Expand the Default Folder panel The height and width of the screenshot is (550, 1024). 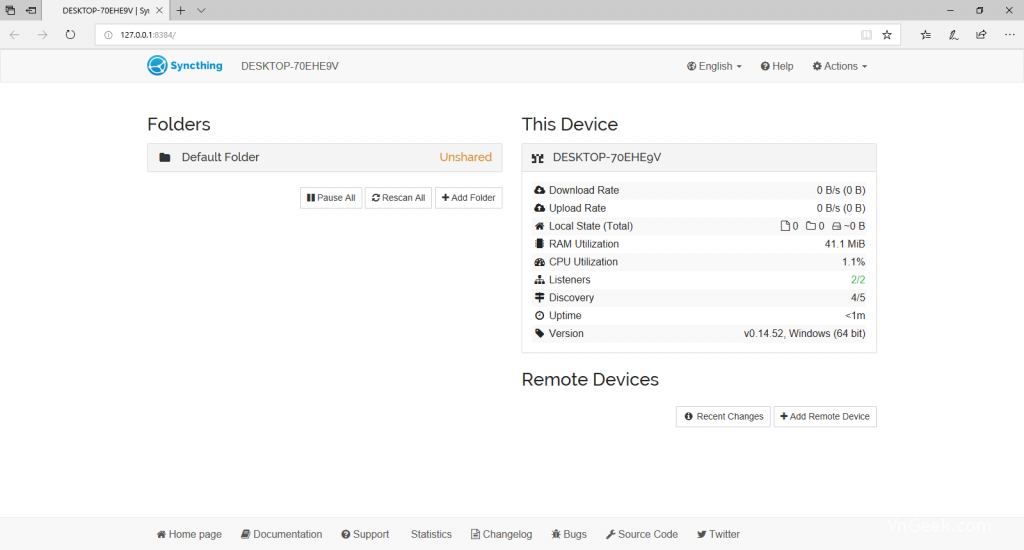tap(325, 157)
